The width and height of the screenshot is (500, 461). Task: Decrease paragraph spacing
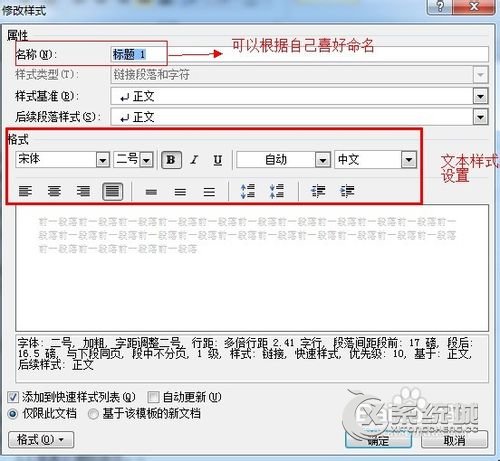[x=276, y=191]
